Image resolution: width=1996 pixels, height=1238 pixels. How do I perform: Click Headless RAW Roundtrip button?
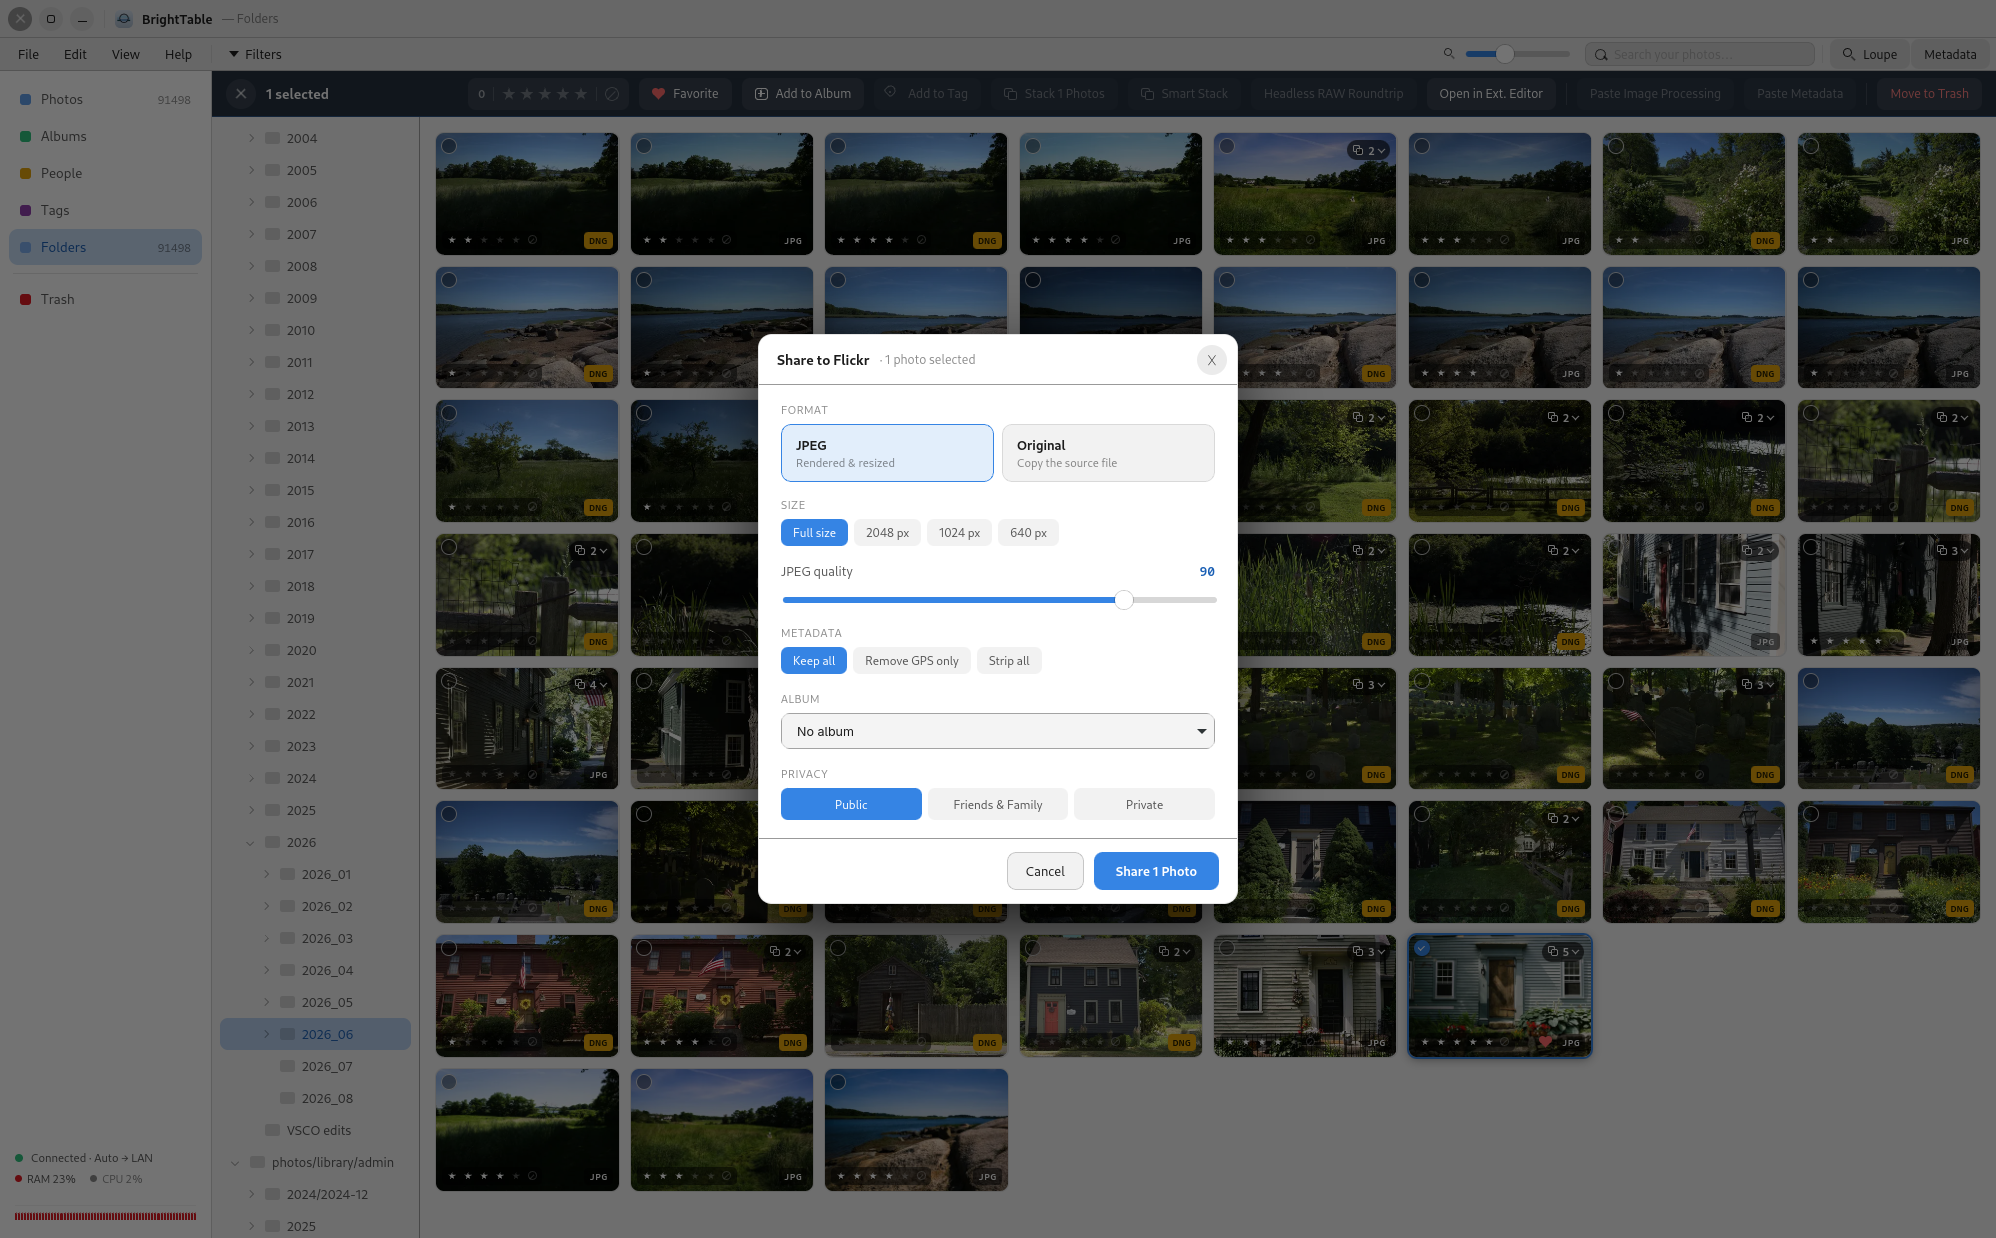[1333, 94]
